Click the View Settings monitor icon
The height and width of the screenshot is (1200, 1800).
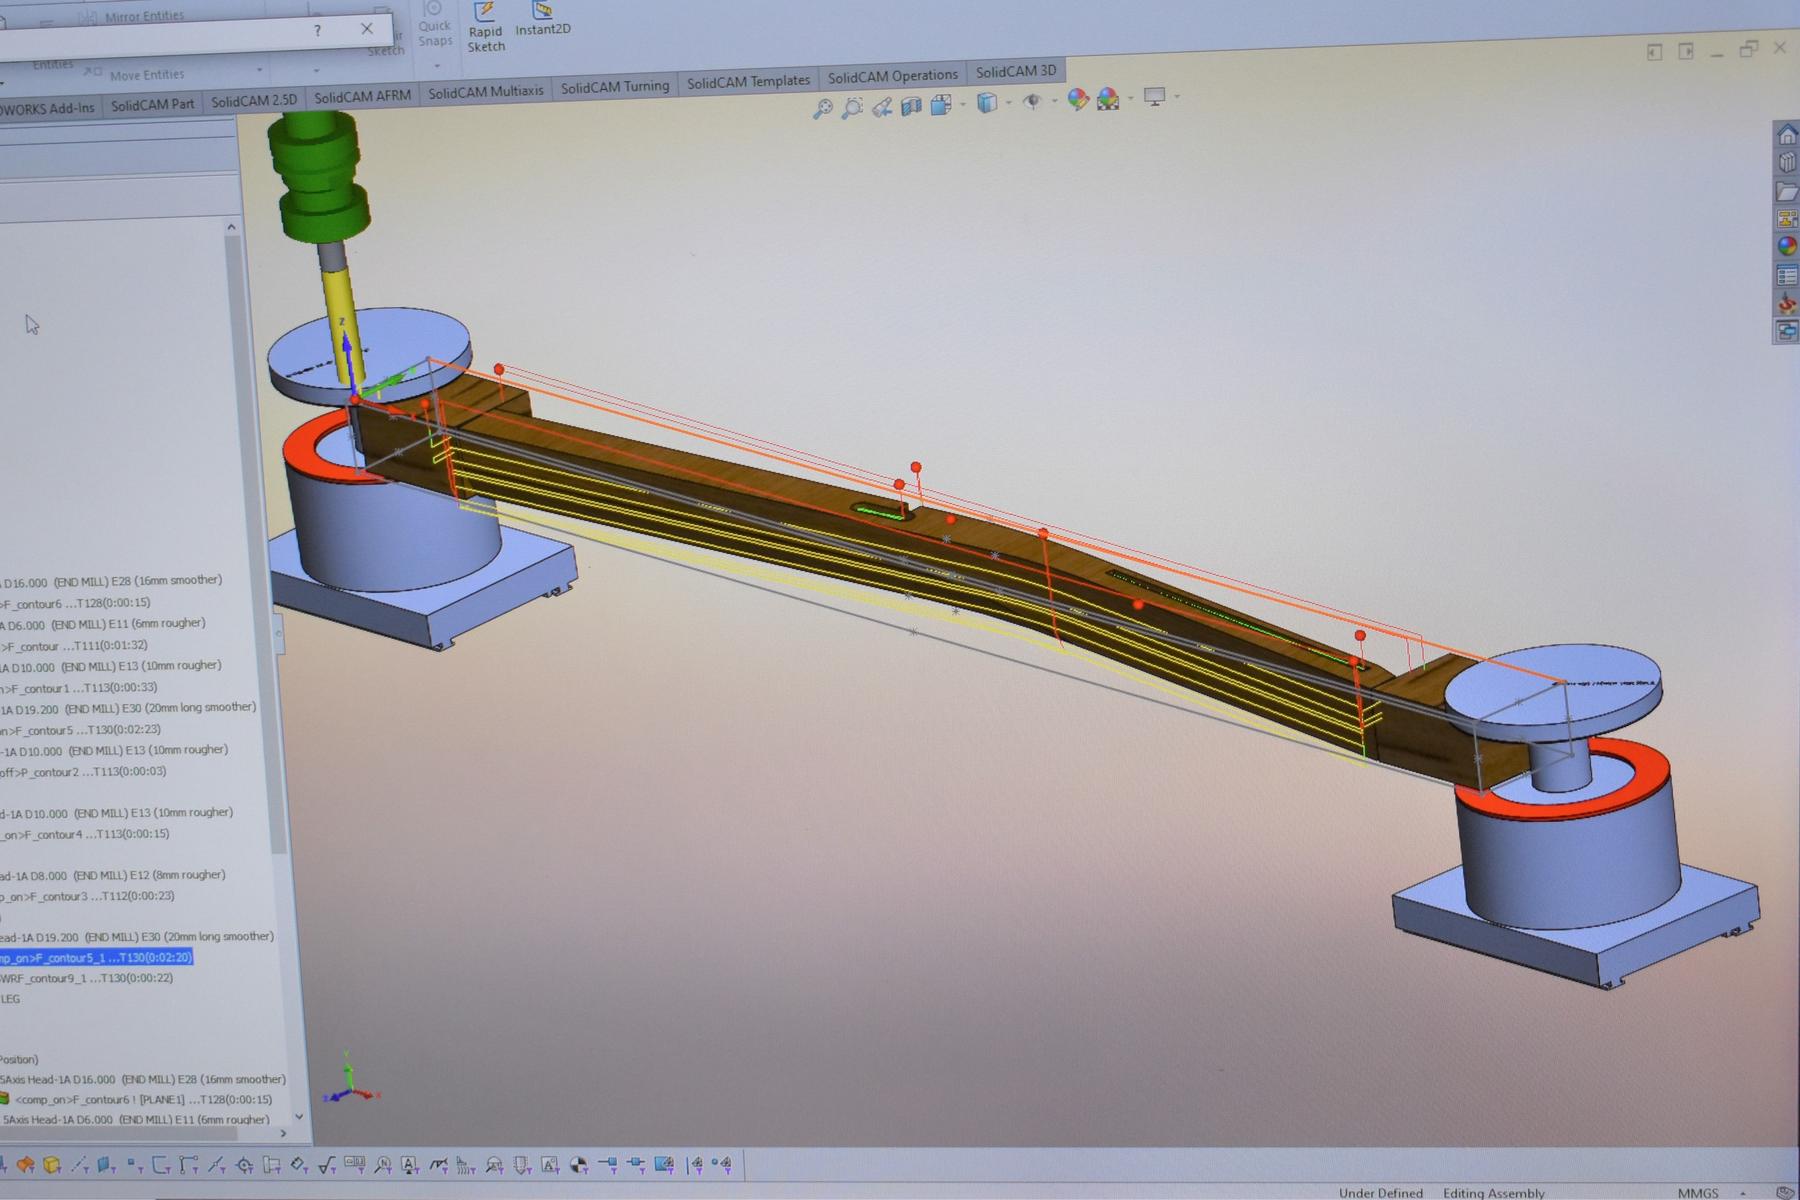pos(1155,97)
